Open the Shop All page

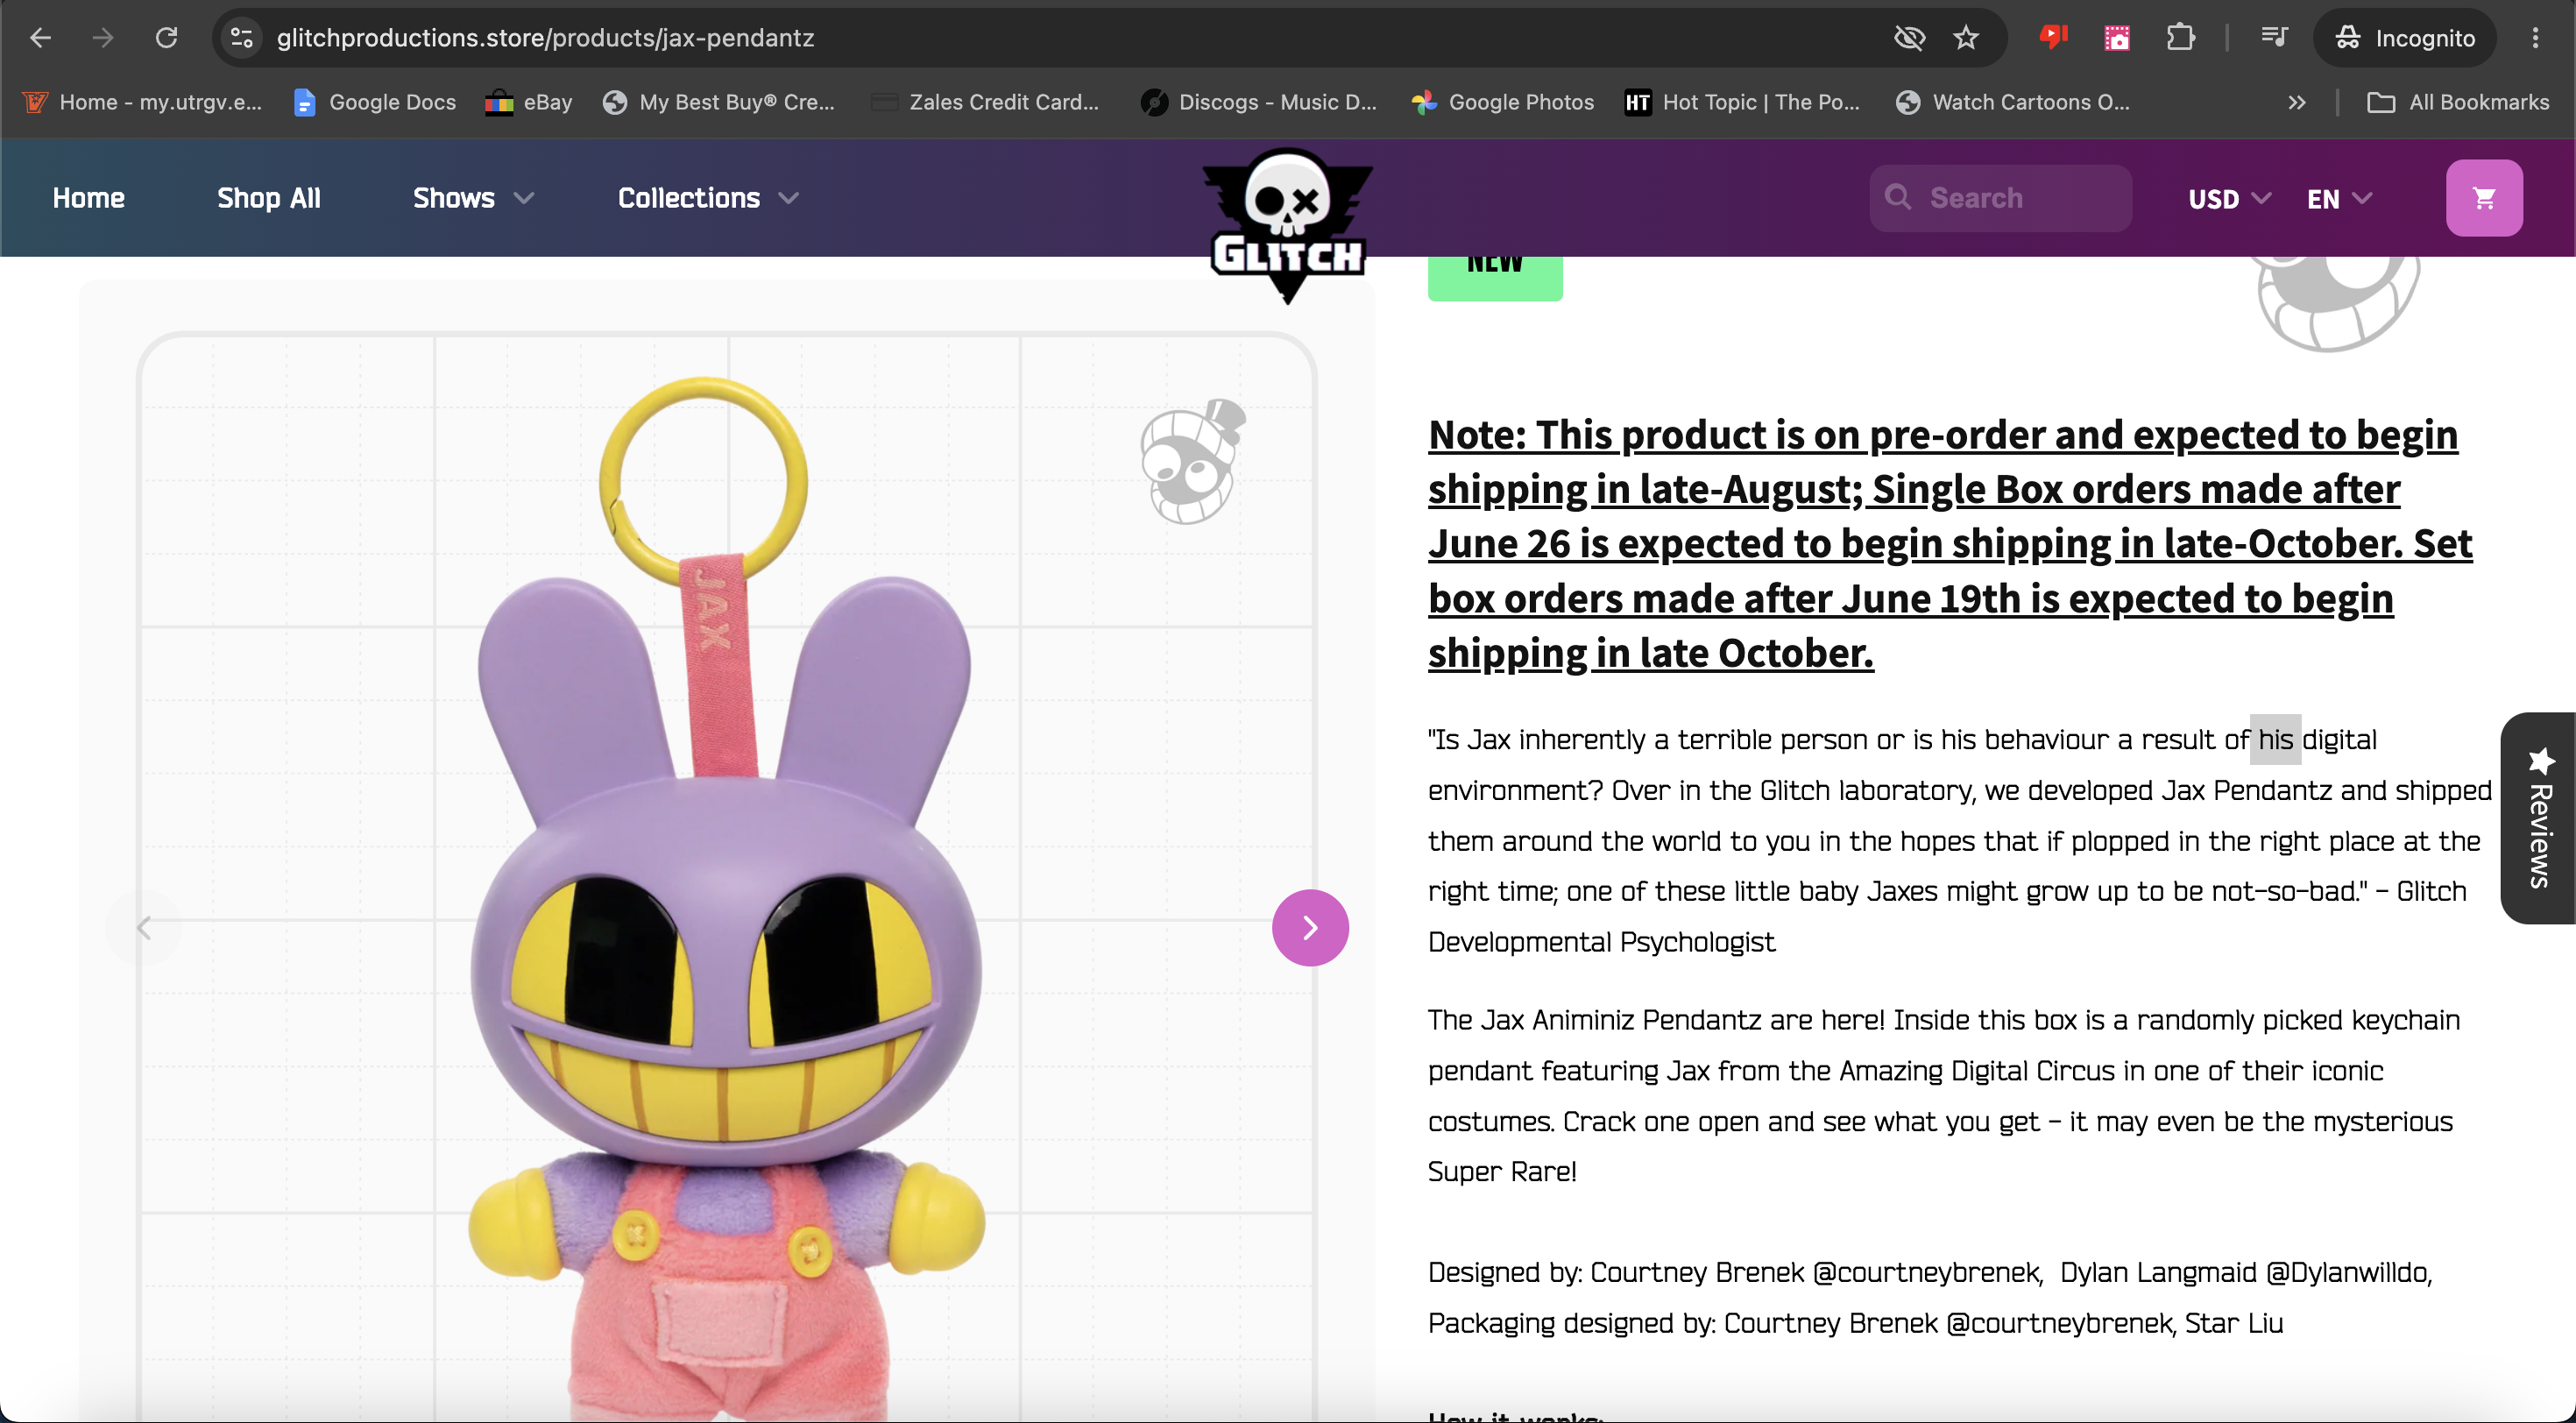[x=269, y=198]
